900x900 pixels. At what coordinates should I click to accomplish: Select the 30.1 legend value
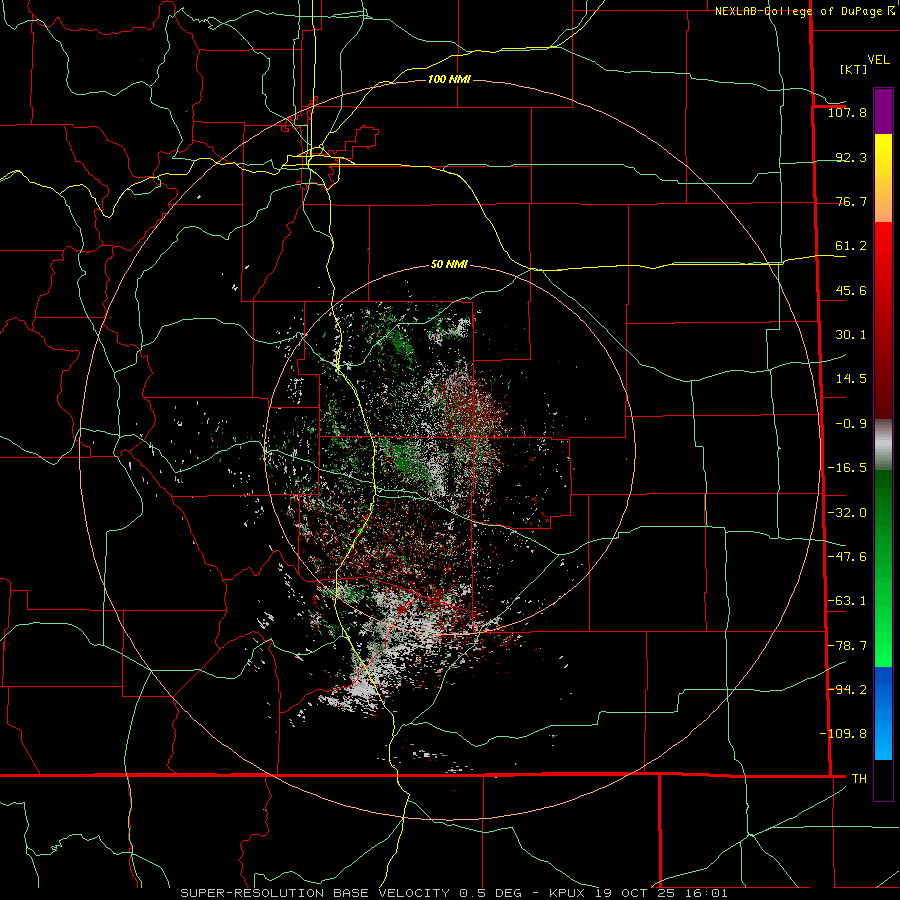click(x=851, y=335)
